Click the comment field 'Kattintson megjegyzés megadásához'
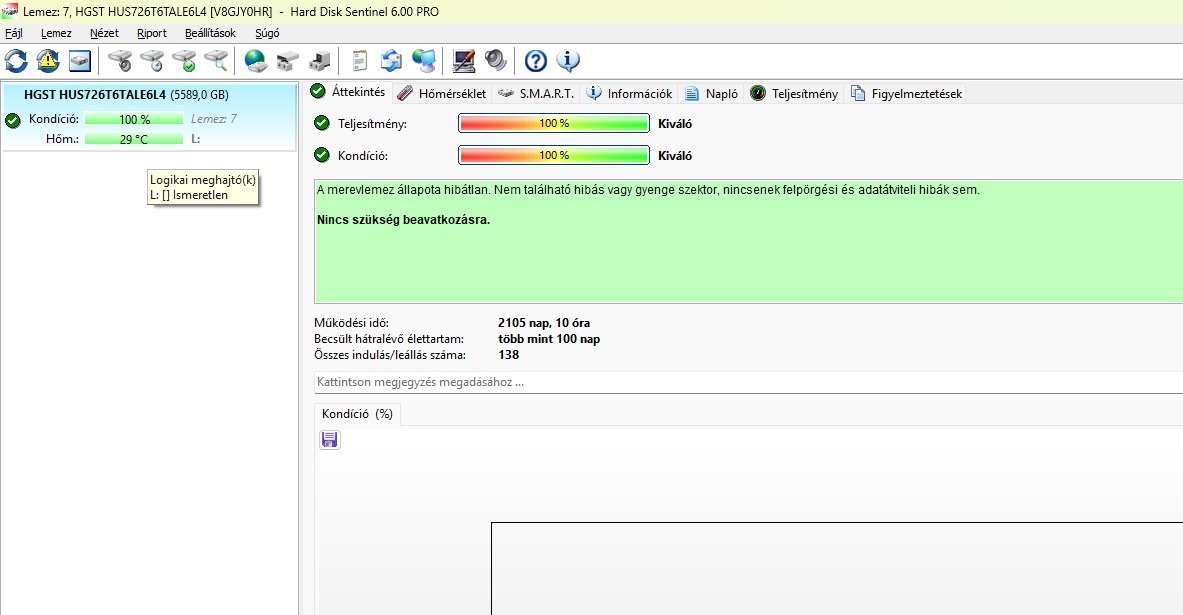The height and width of the screenshot is (615, 1183). (748, 382)
